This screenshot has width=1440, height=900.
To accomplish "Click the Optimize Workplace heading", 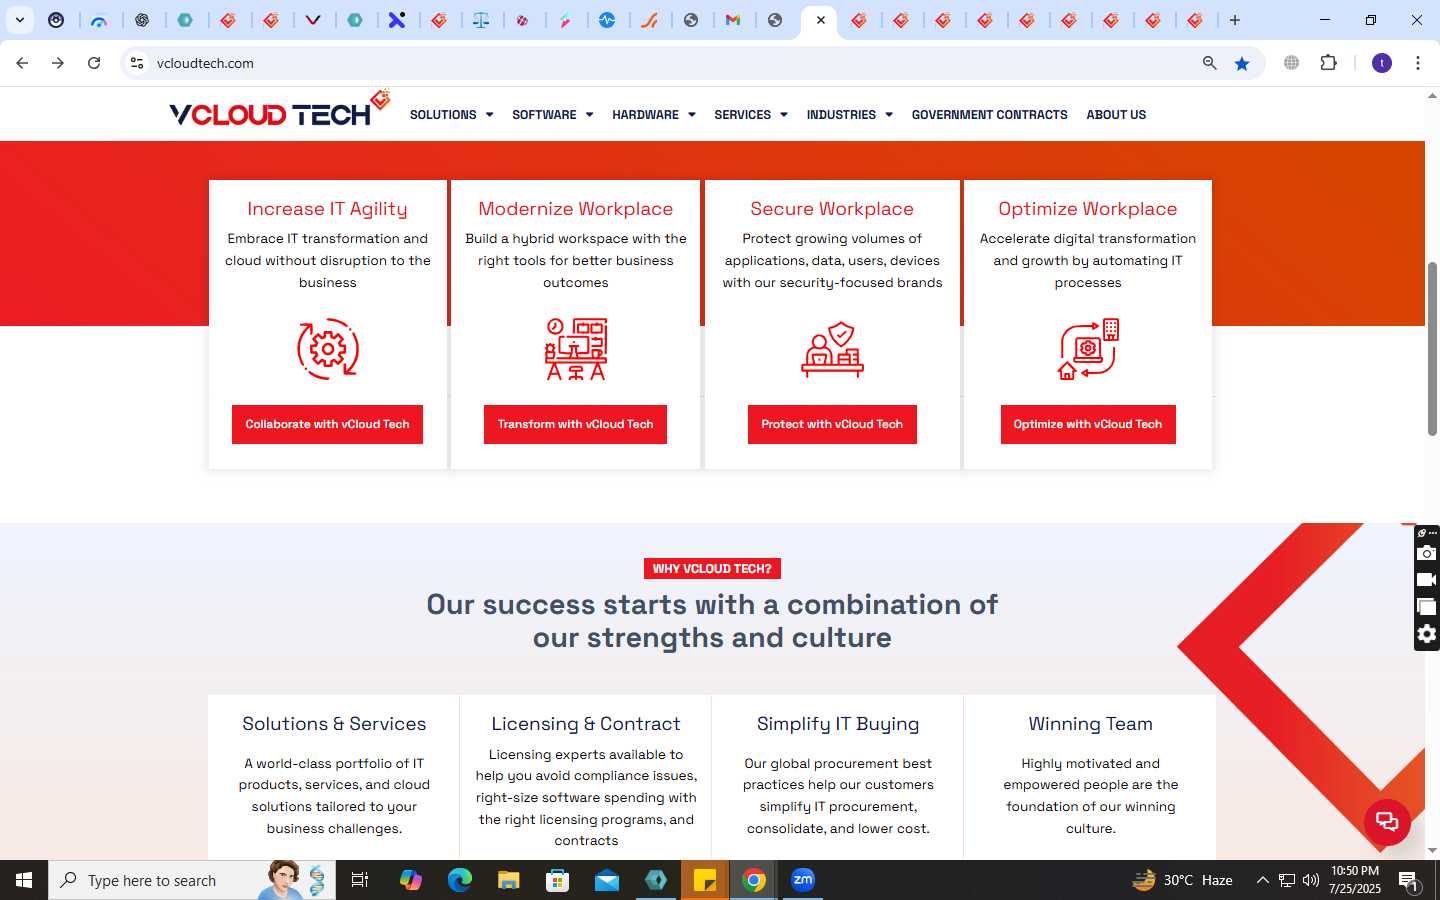I will tap(1088, 209).
